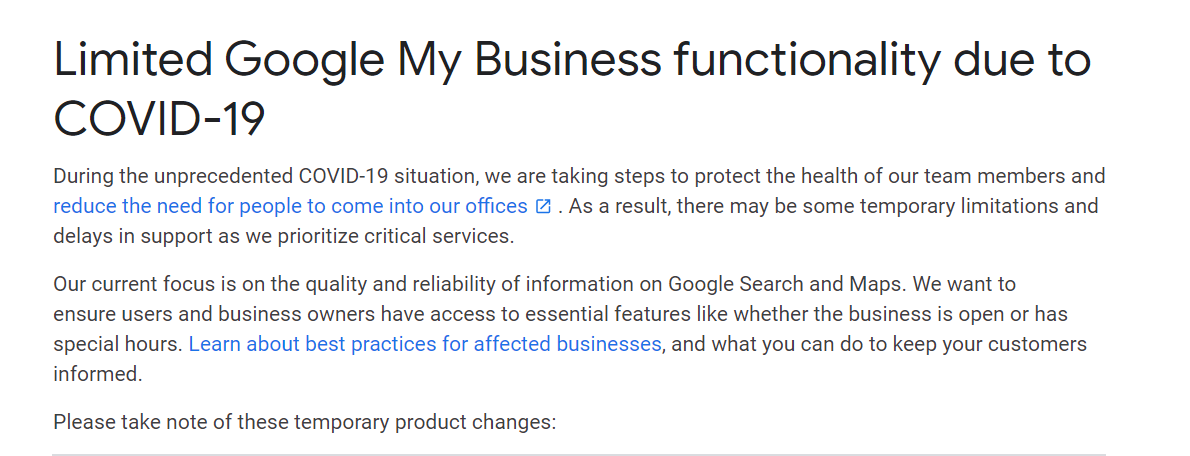1190x456 pixels.
Task: Click the paragraph beginning "Our current focus"
Action: coord(570,329)
